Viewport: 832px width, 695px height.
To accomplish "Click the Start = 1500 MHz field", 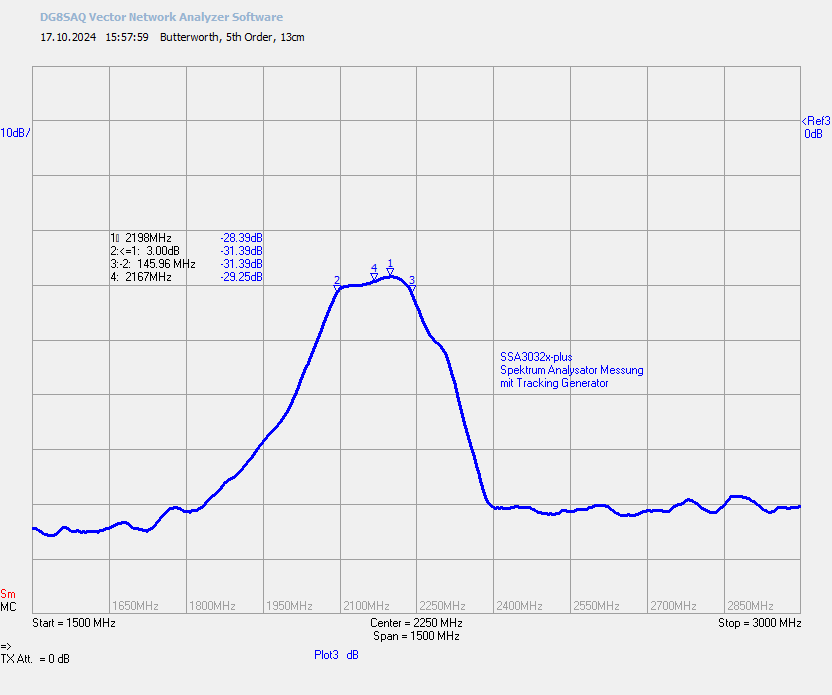I will [74, 623].
